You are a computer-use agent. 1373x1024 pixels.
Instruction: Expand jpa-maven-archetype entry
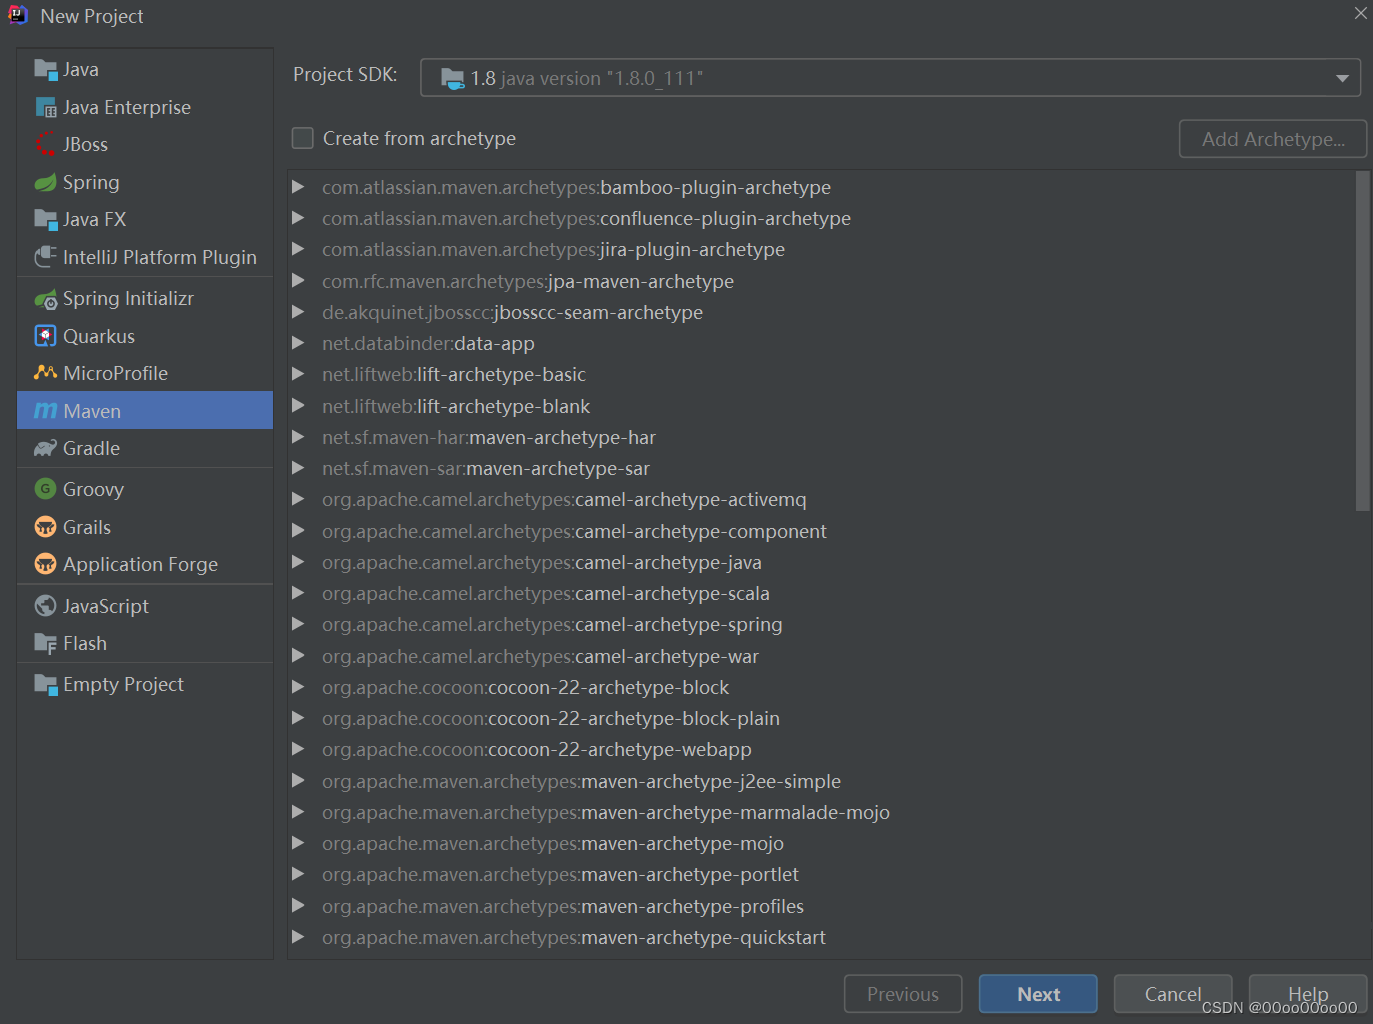point(298,281)
